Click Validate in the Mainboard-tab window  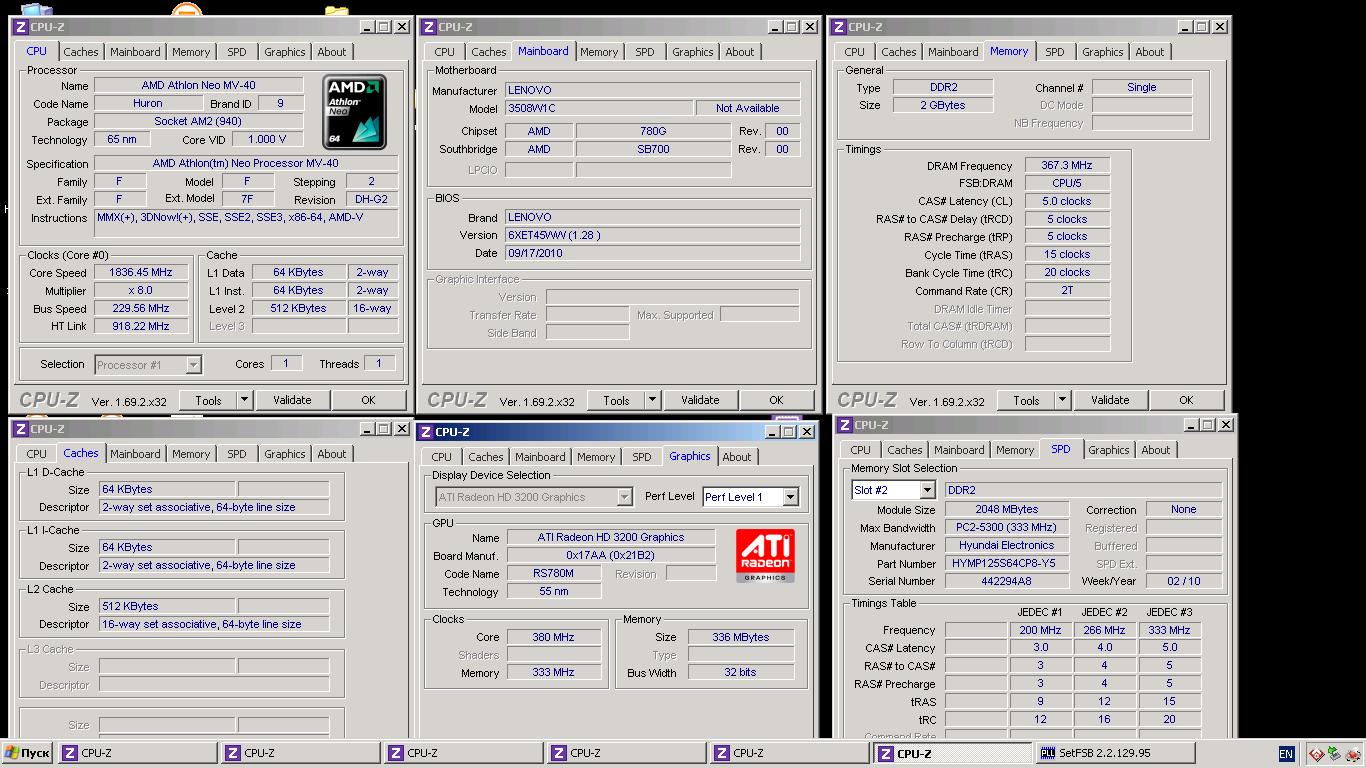[700, 400]
